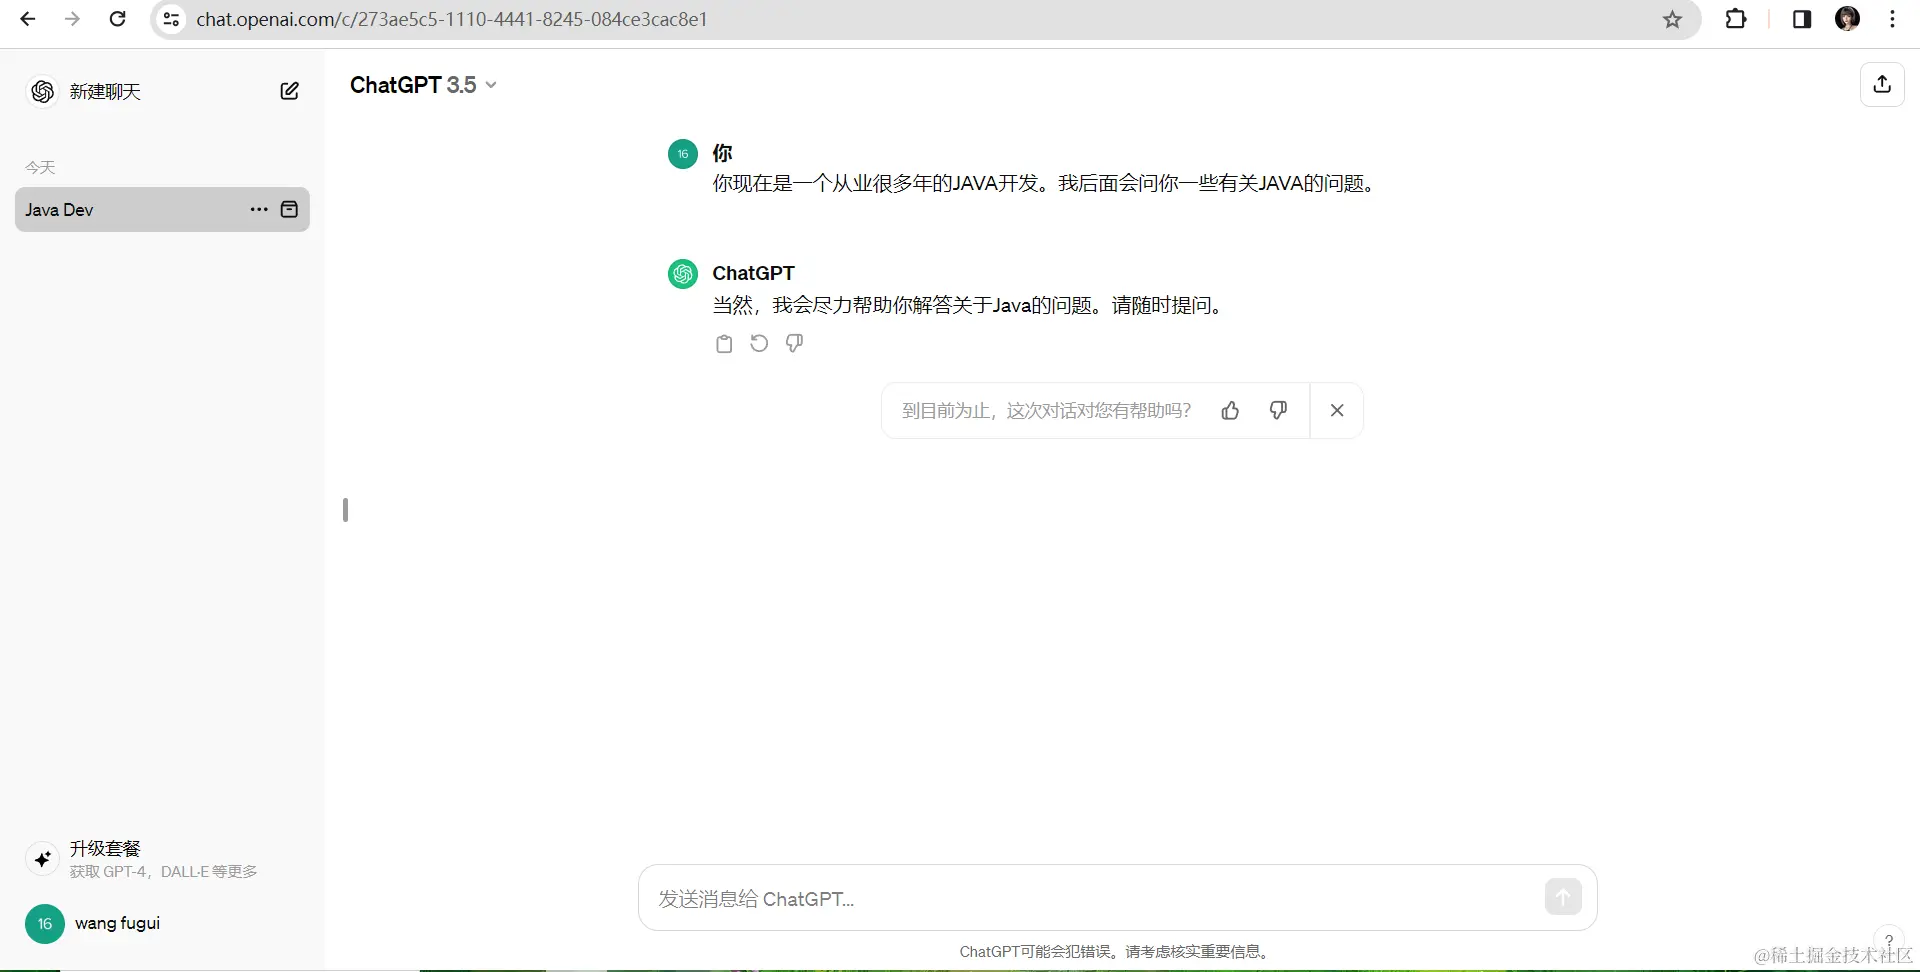Copy ChatGPT's reply with clipboard icon
The height and width of the screenshot is (972, 1920).
coord(724,343)
